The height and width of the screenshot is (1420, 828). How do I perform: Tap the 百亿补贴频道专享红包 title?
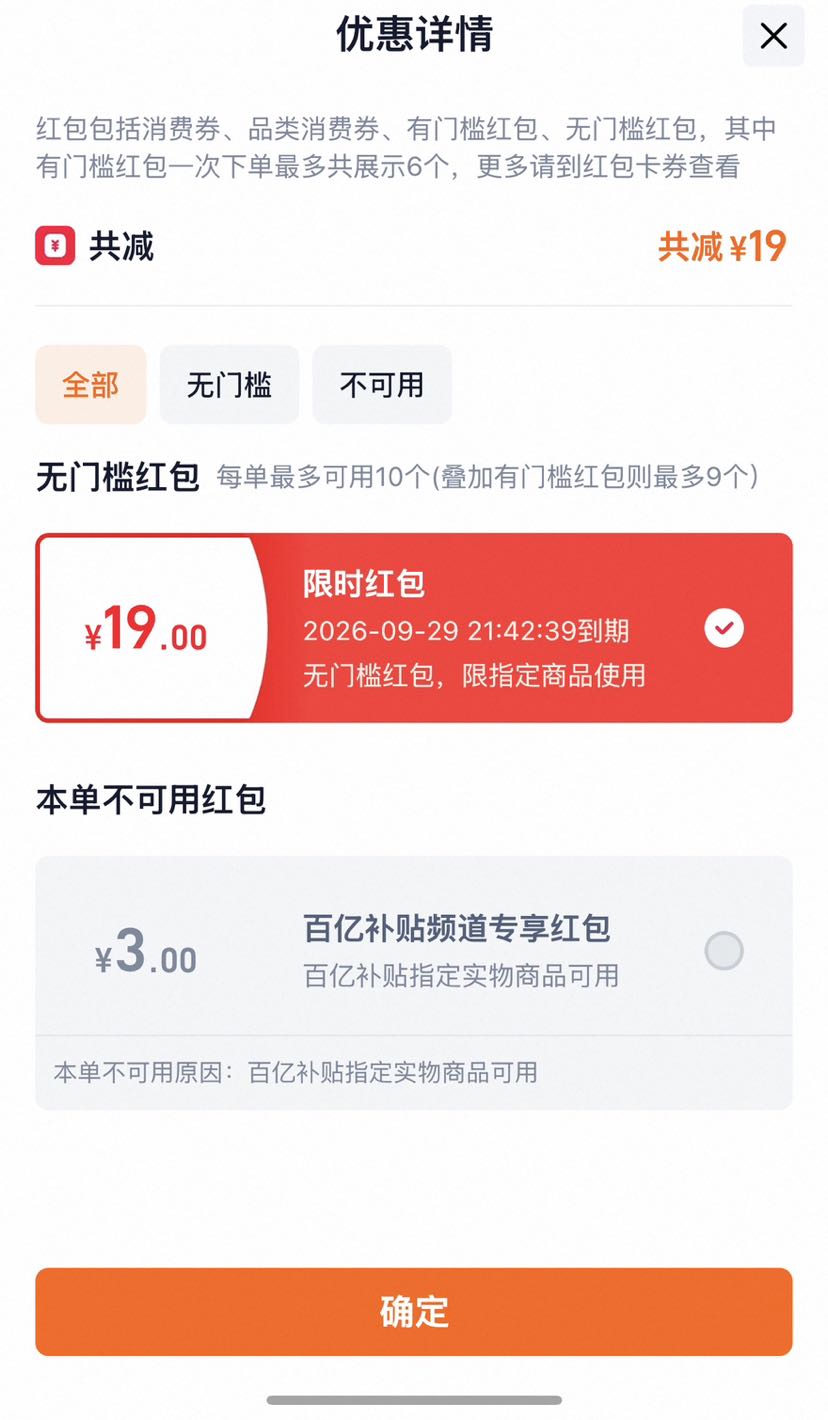pos(457,928)
